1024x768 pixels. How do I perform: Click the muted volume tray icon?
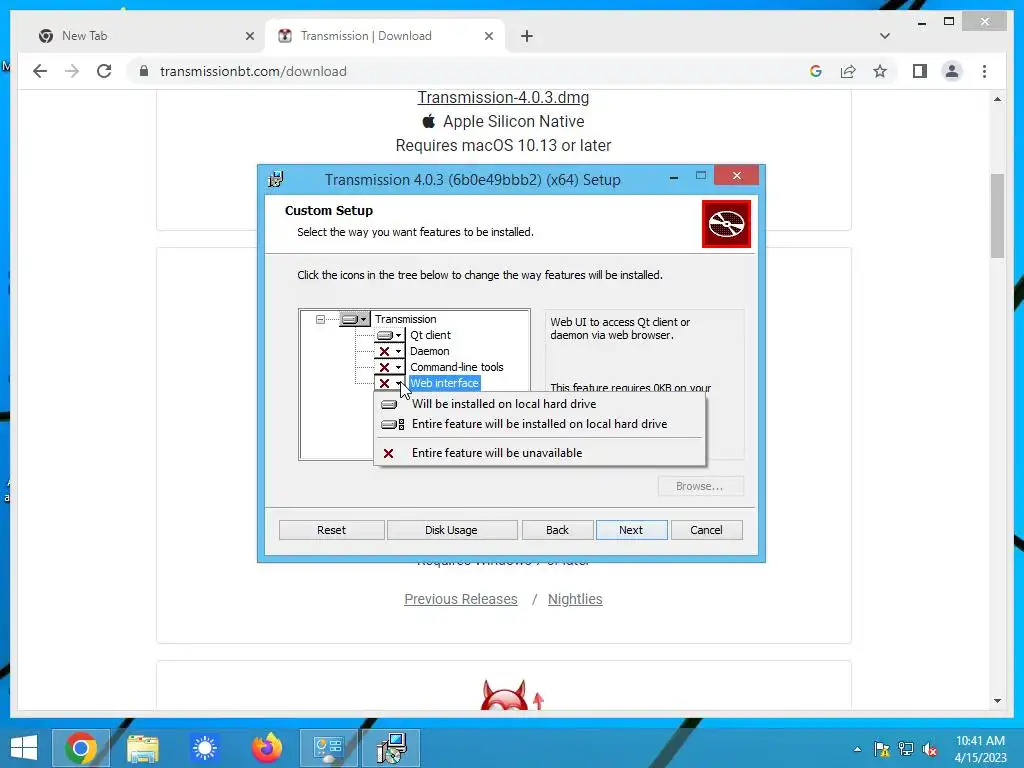coord(930,749)
